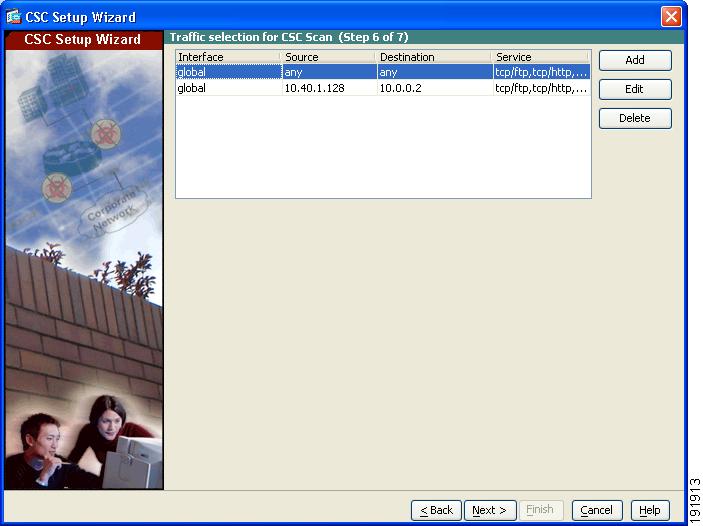Sort by the Source column header
Viewport: 703px width, 526px height.
tap(328, 57)
